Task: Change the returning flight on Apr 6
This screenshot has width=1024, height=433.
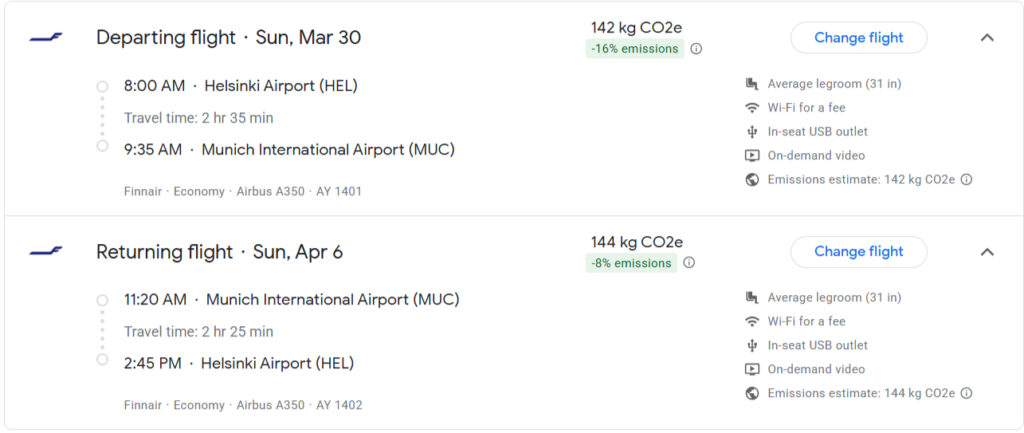Action: pyautogui.click(x=858, y=252)
